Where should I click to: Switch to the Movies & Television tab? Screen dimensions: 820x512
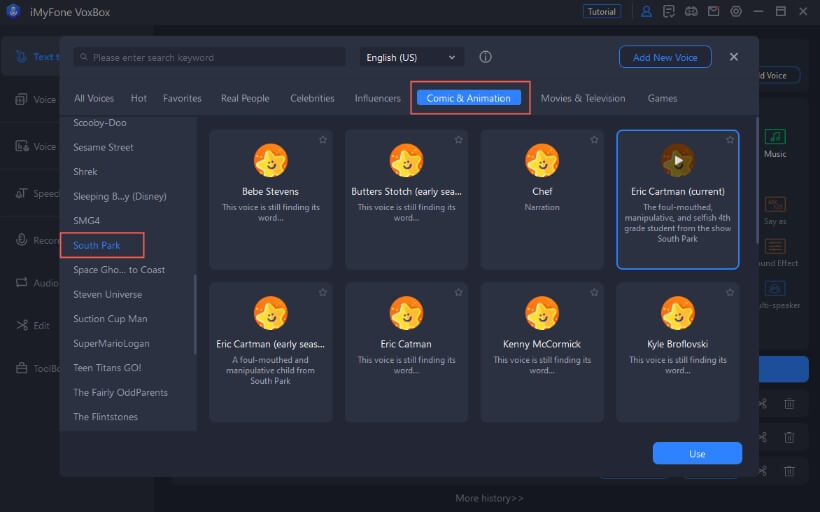[x=583, y=98]
